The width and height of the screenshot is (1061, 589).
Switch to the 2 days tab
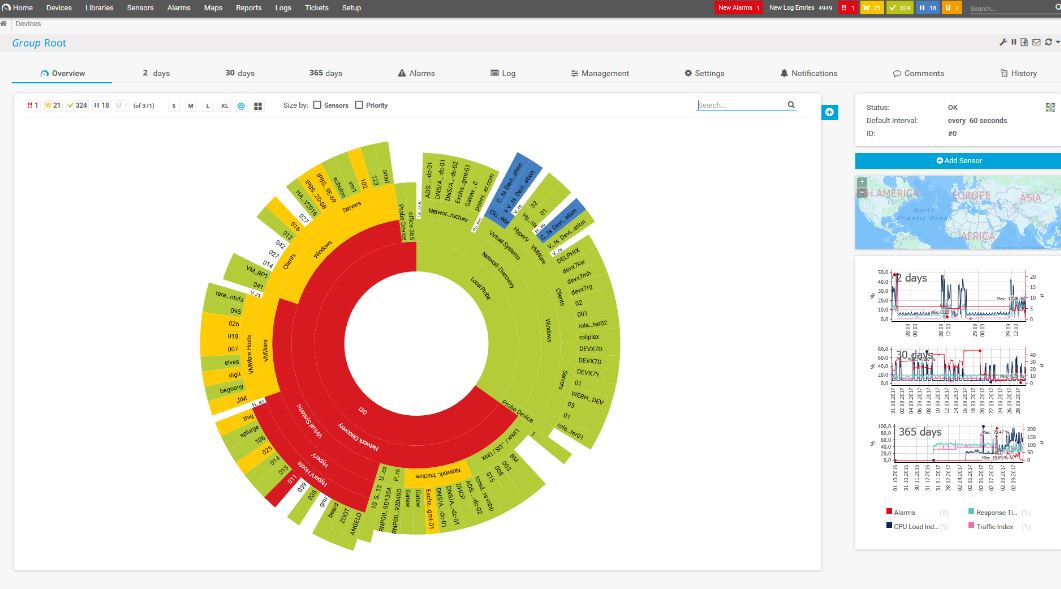[x=156, y=73]
